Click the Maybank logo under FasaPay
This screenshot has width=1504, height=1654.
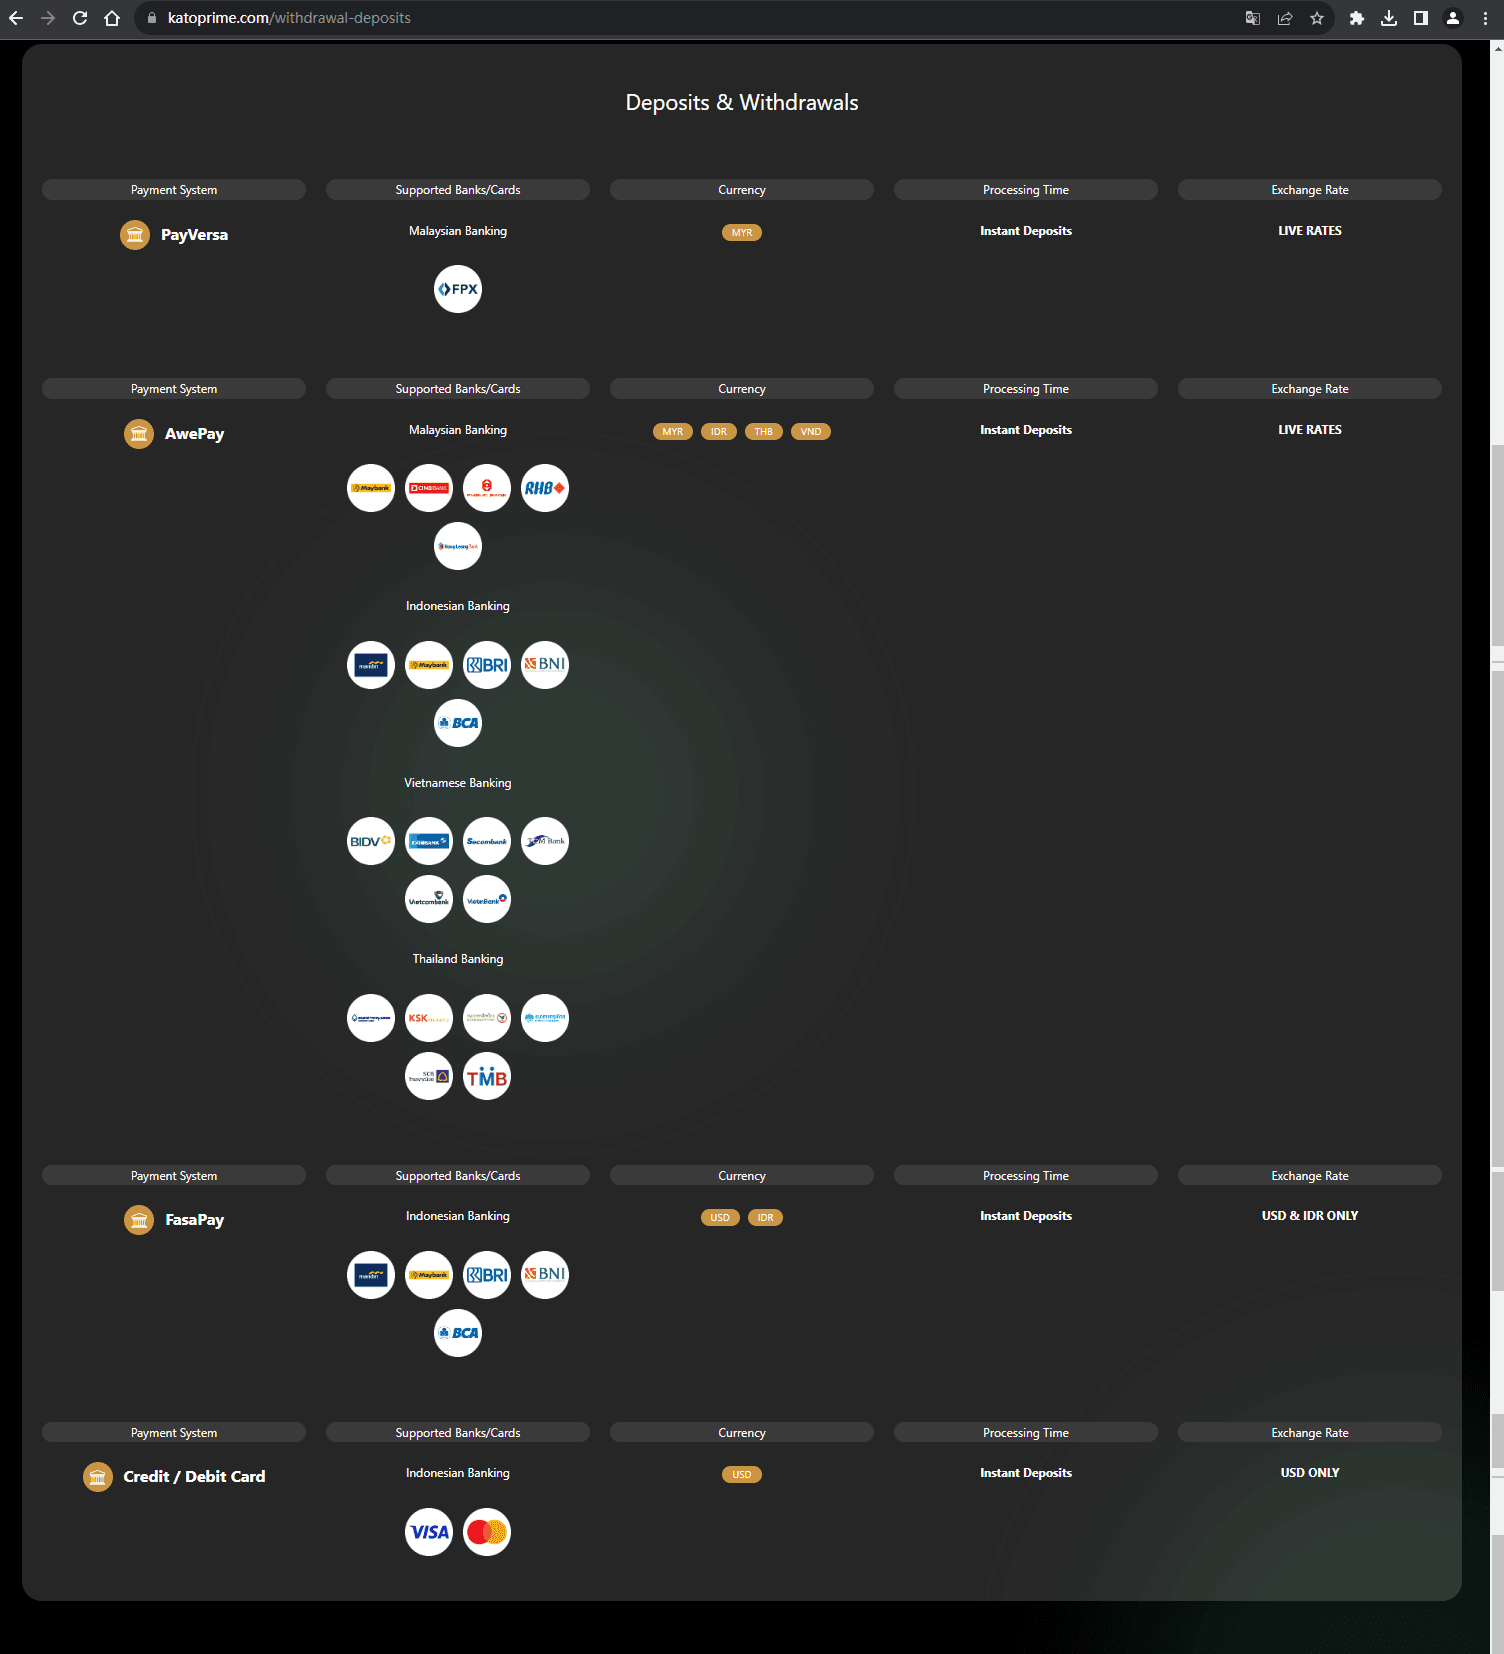pyautogui.click(x=429, y=1275)
